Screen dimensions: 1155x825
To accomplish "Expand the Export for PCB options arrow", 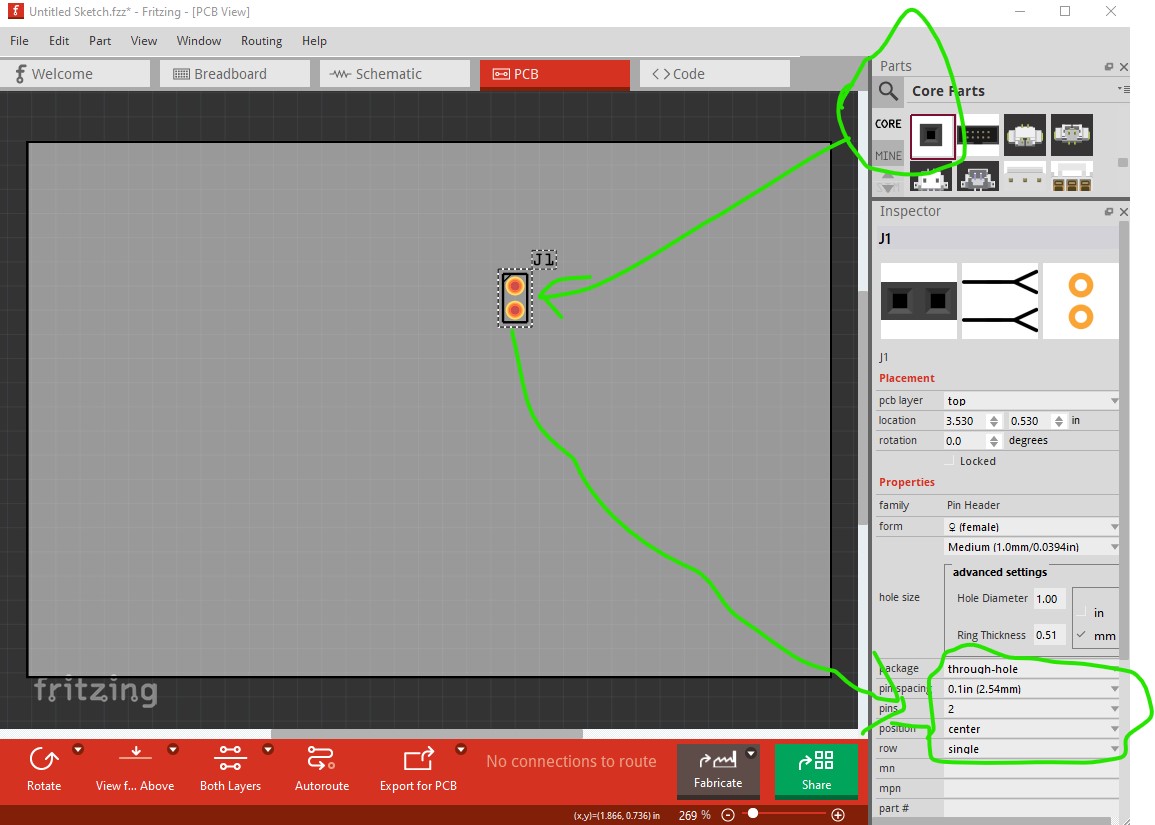I will [x=460, y=750].
